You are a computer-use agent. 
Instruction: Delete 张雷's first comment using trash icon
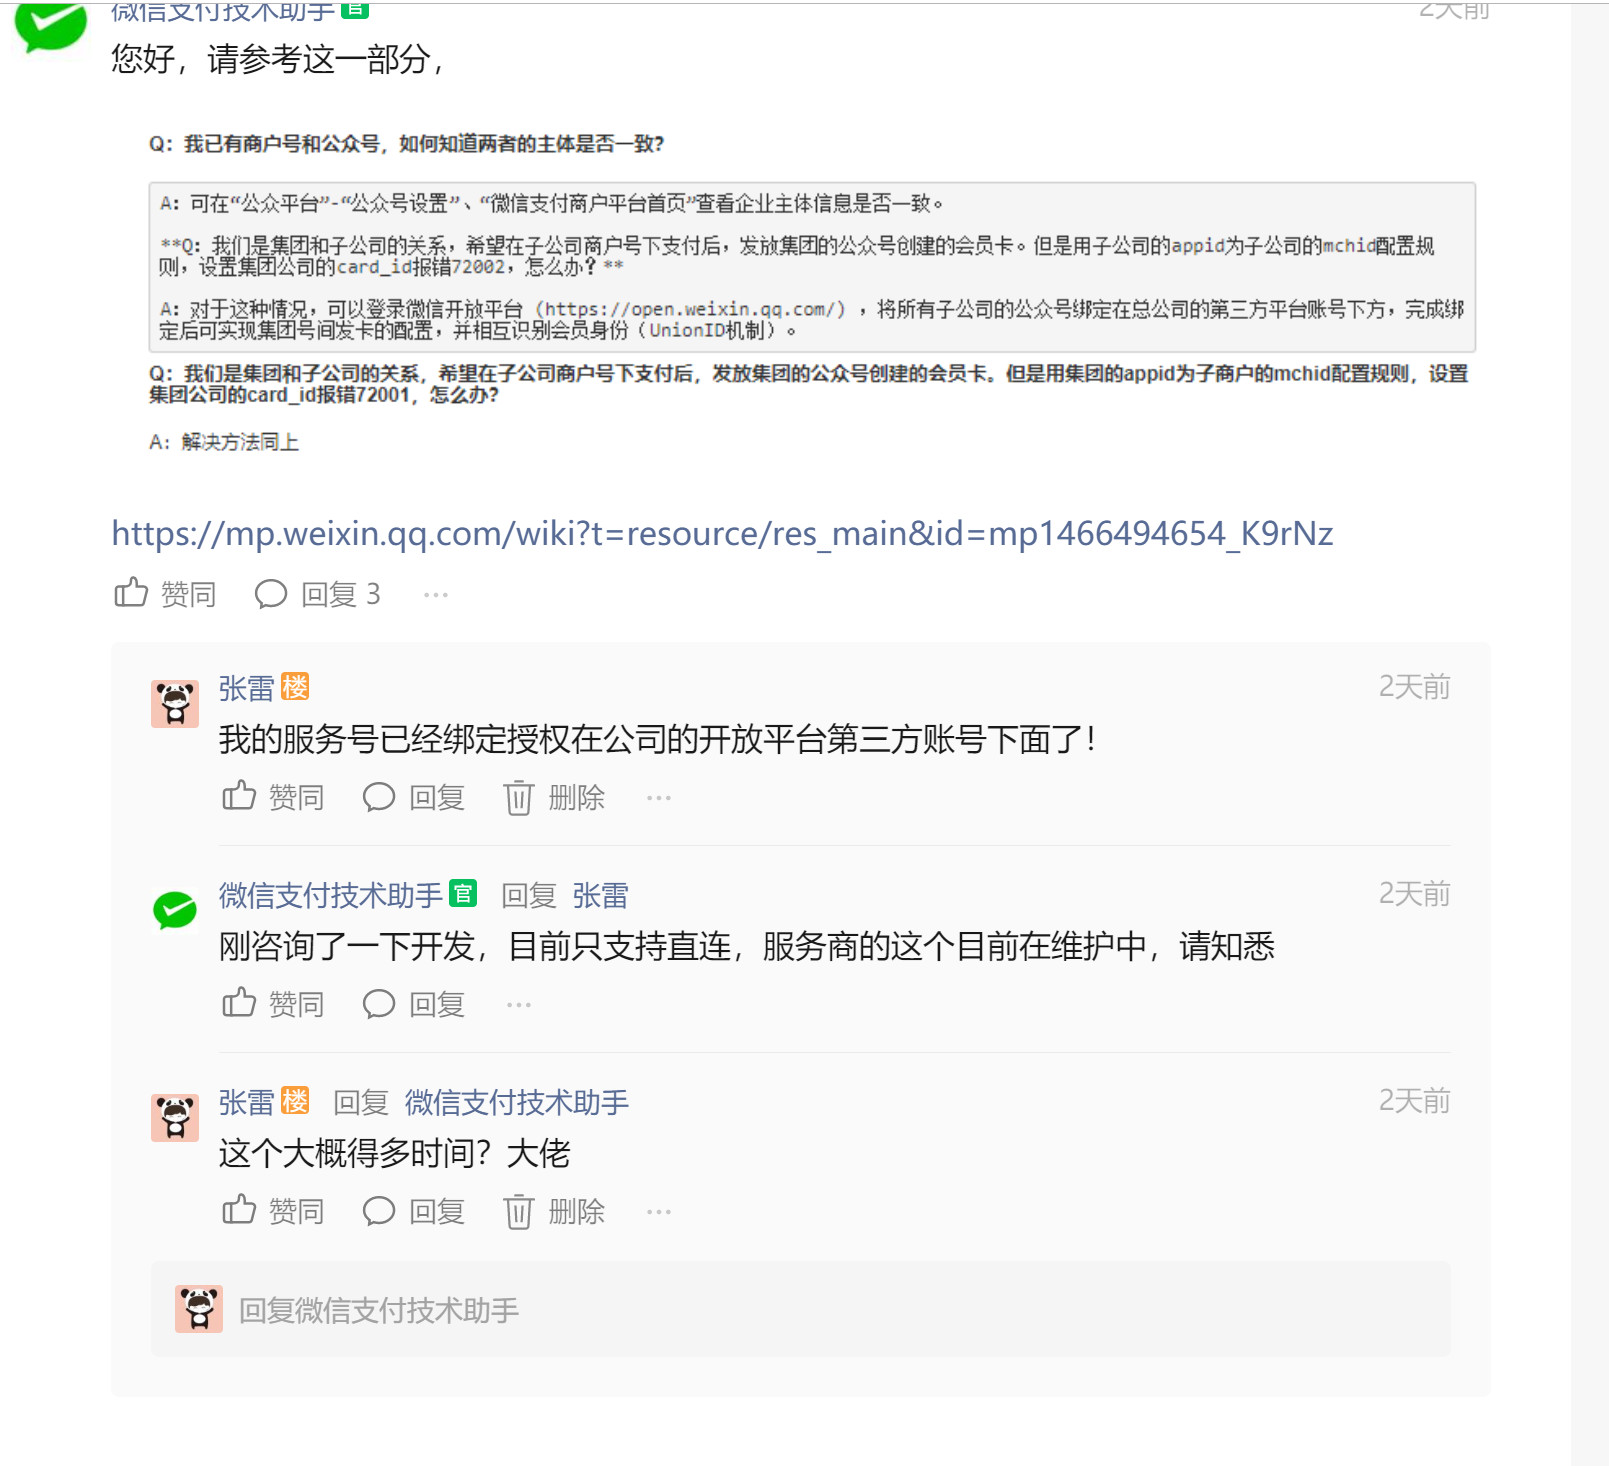[x=519, y=797]
